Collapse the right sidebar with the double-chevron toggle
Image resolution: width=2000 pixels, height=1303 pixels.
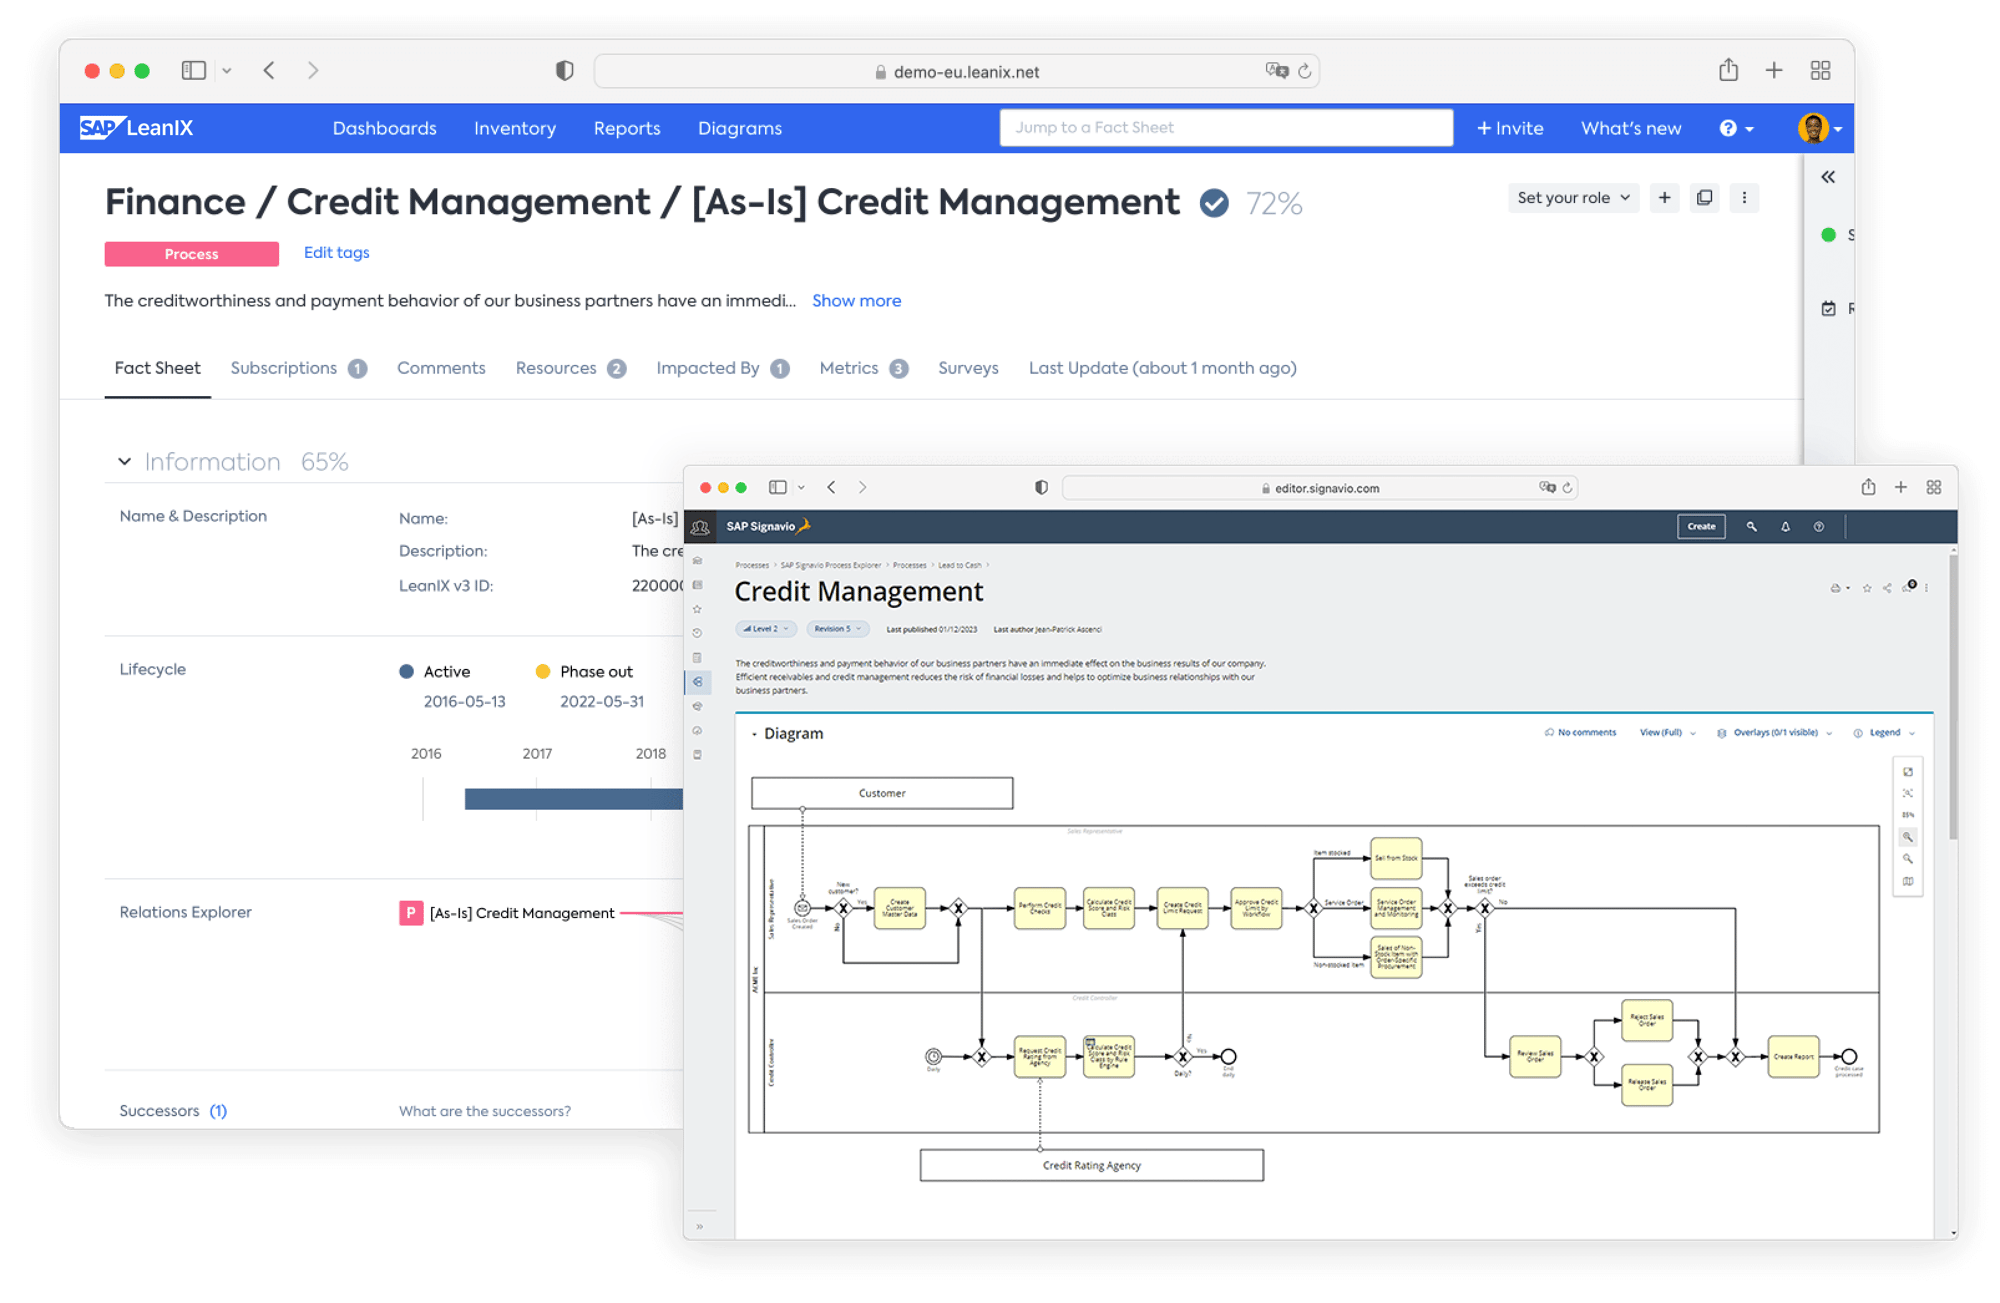1828,176
